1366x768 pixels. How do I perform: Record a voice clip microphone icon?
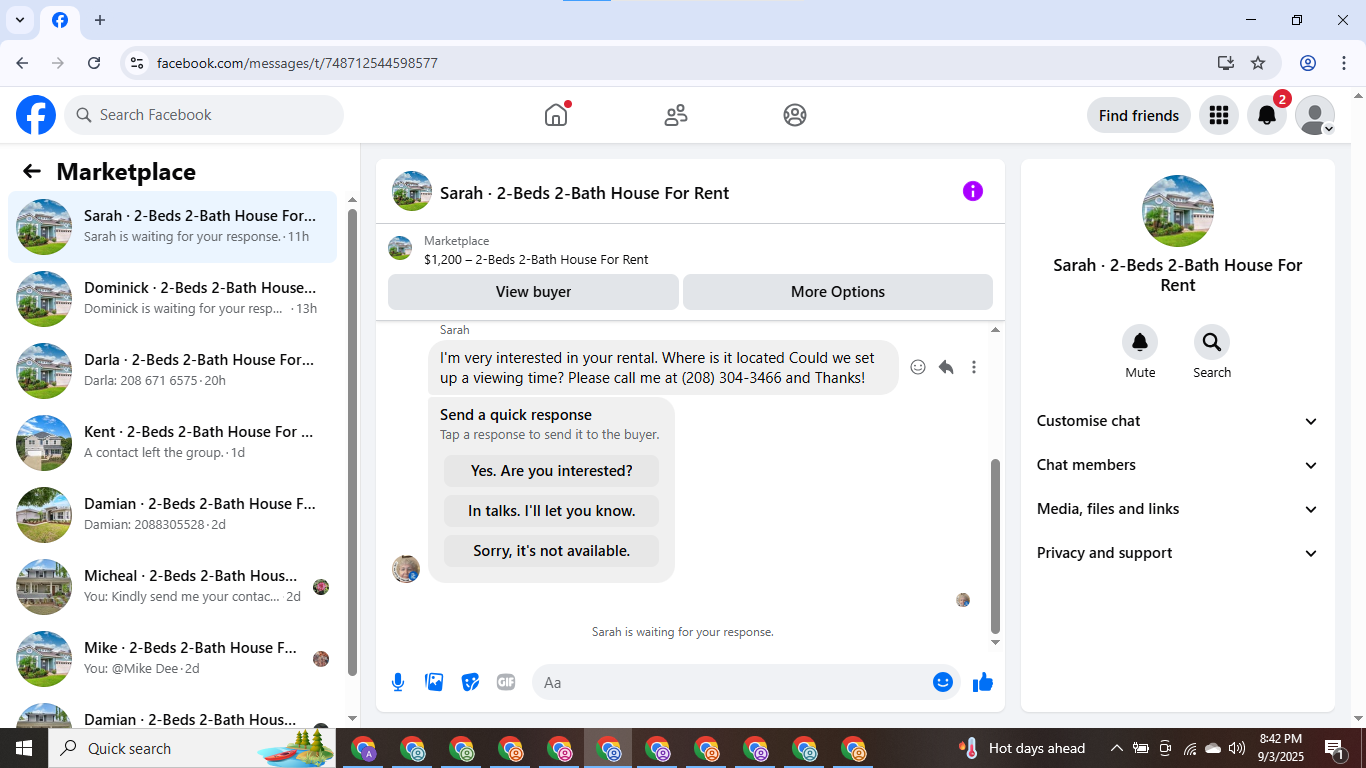[398, 682]
